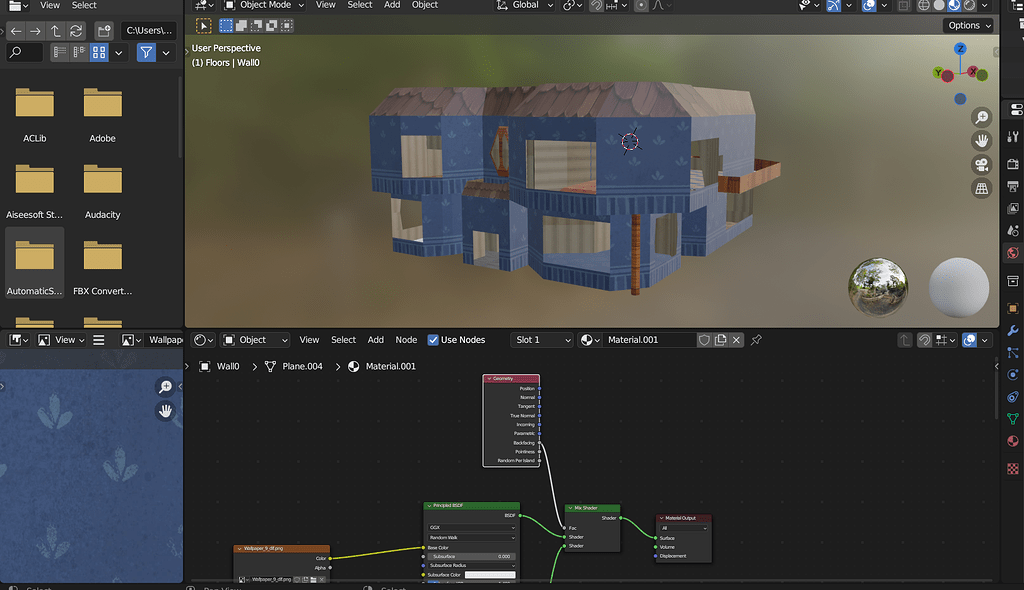Switch file browser to horizontal list display
This screenshot has height=590, width=1024.
(x=79, y=52)
